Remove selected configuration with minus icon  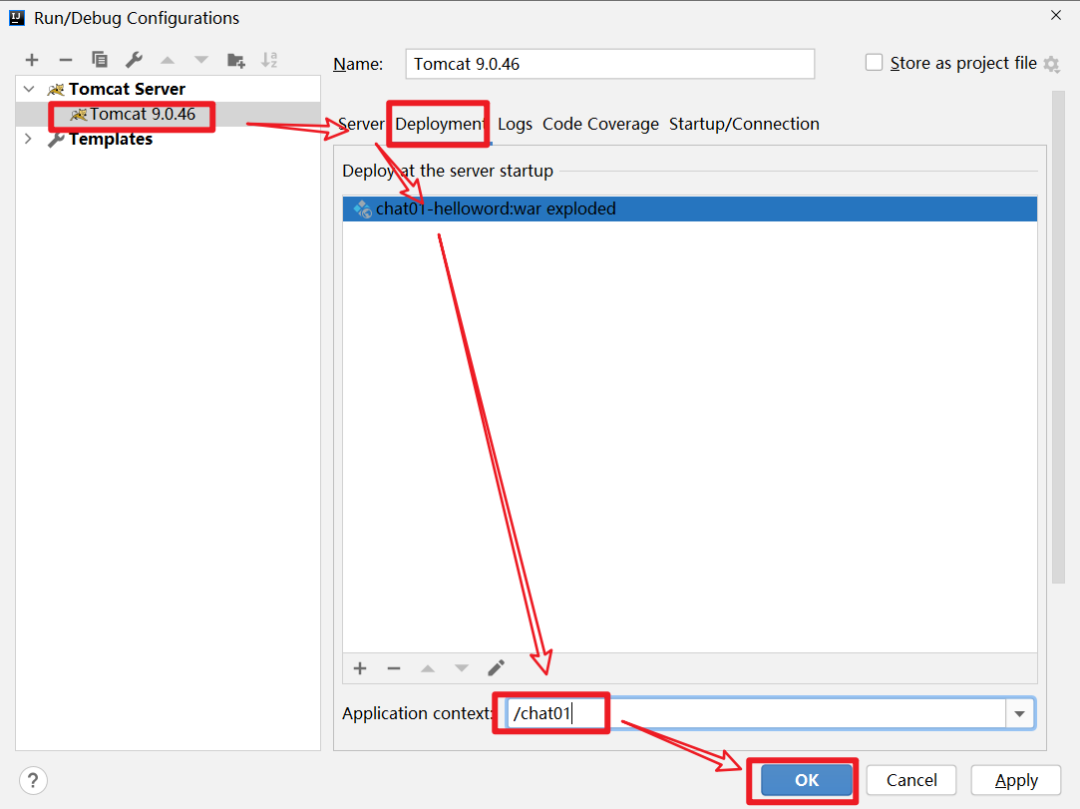click(x=65, y=61)
